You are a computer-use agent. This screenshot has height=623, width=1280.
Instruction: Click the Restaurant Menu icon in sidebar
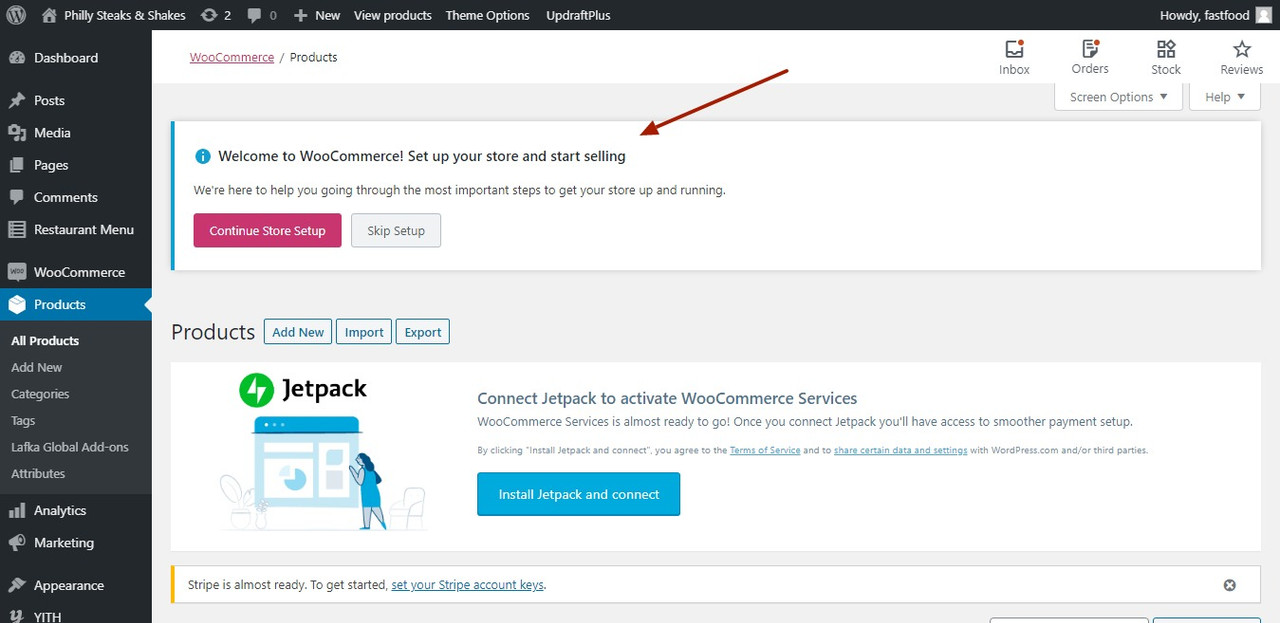(x=17, y=229)
